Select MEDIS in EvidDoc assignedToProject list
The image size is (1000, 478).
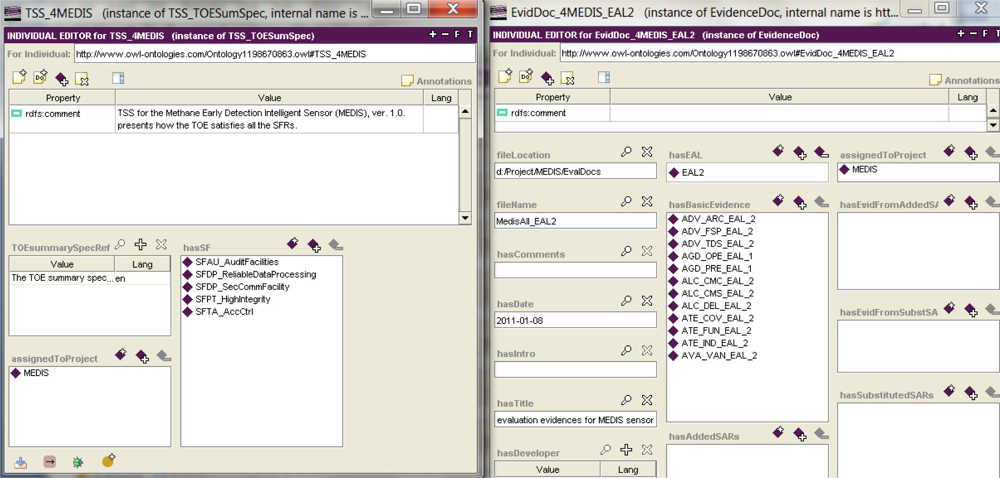click(x=864, y=171)
